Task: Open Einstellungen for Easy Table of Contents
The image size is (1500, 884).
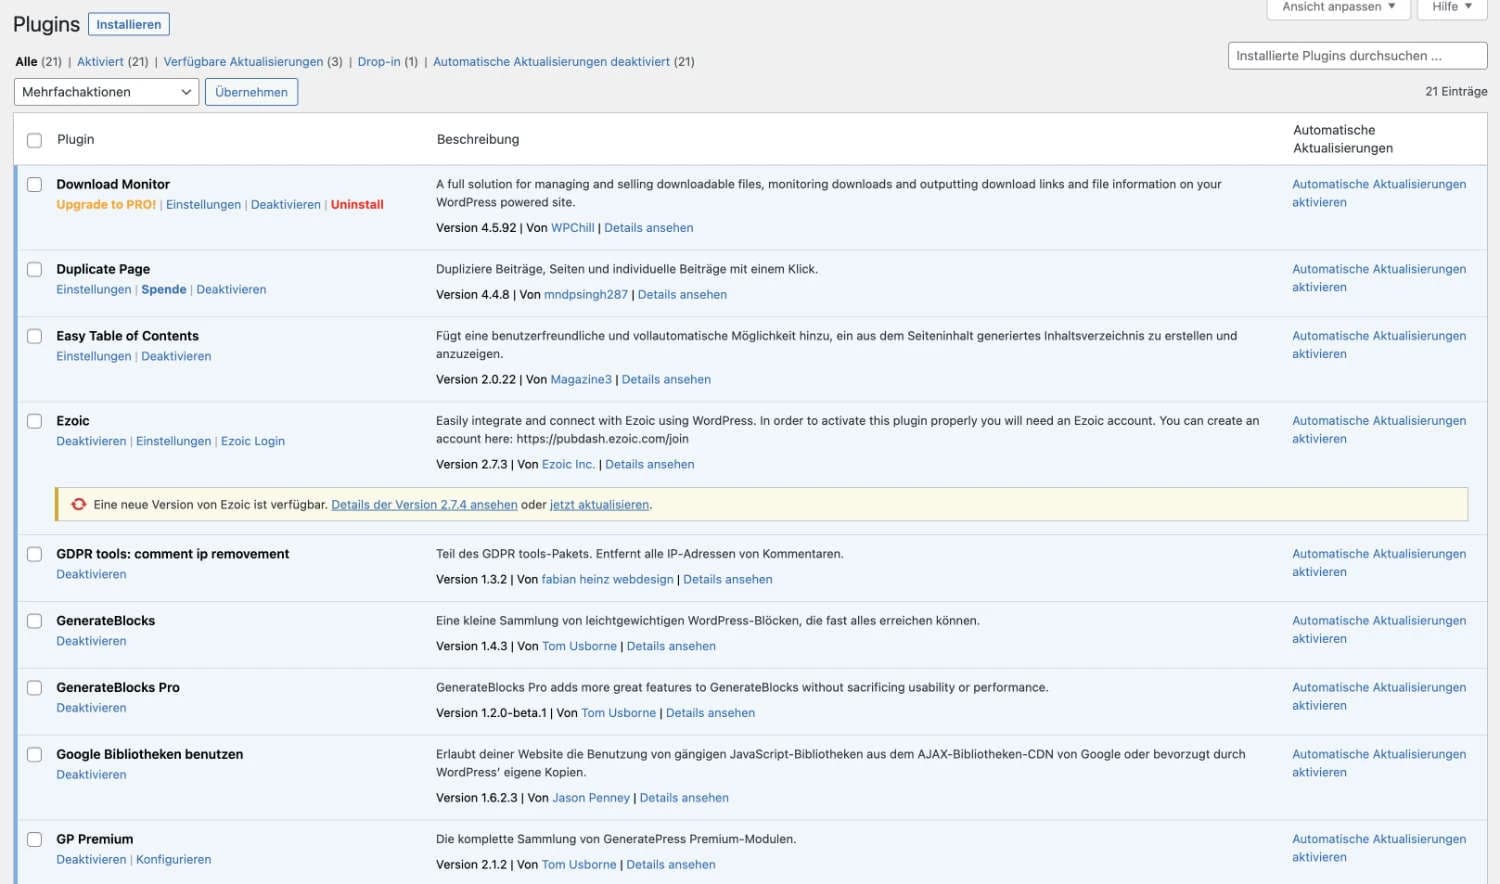Action: (93, 357)
